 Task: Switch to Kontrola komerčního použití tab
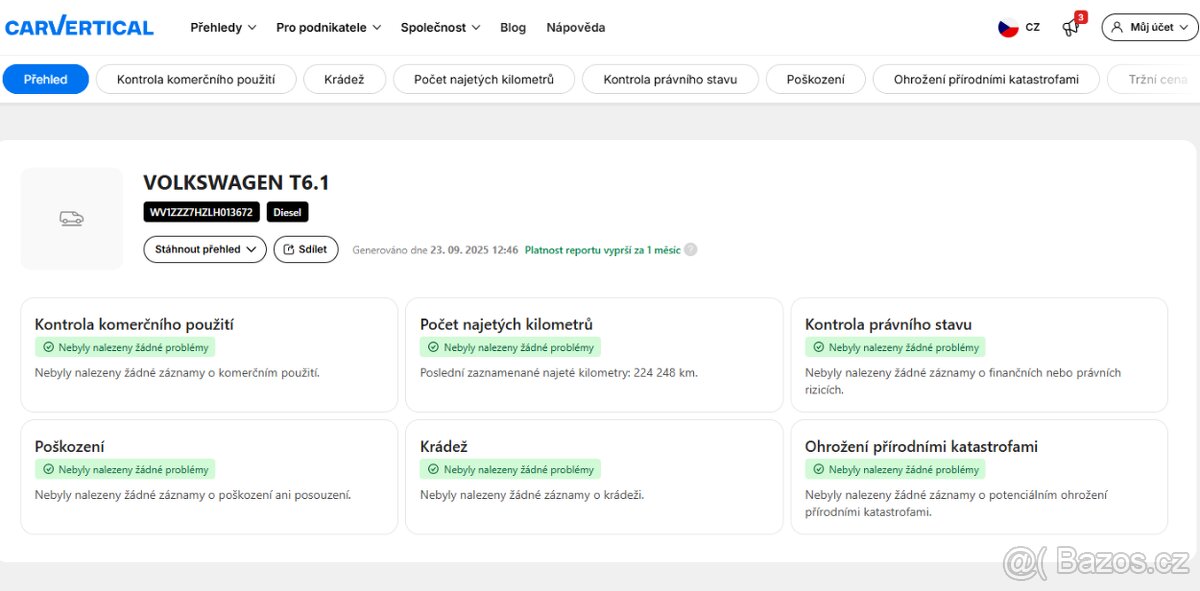point(196,79)
